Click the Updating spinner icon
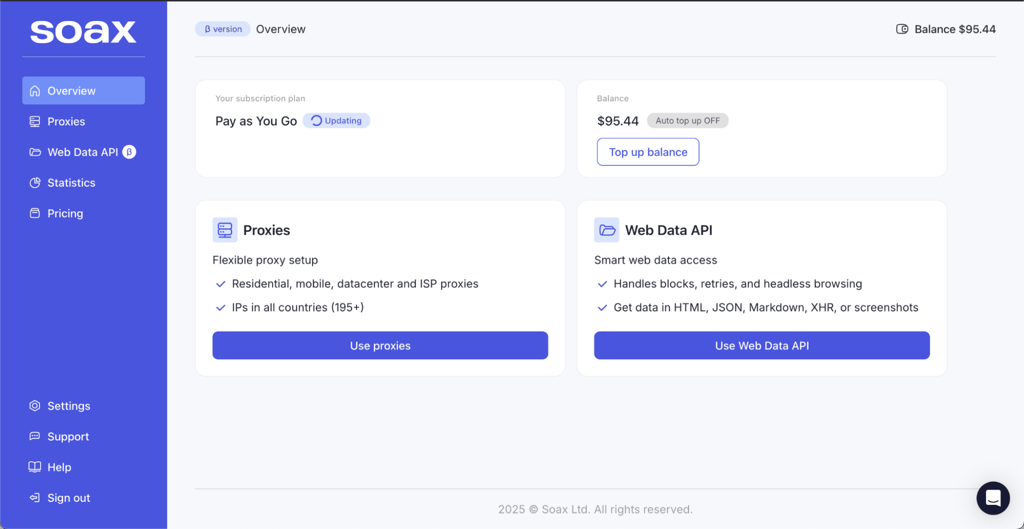1024x529 pixels. point(317,120)
